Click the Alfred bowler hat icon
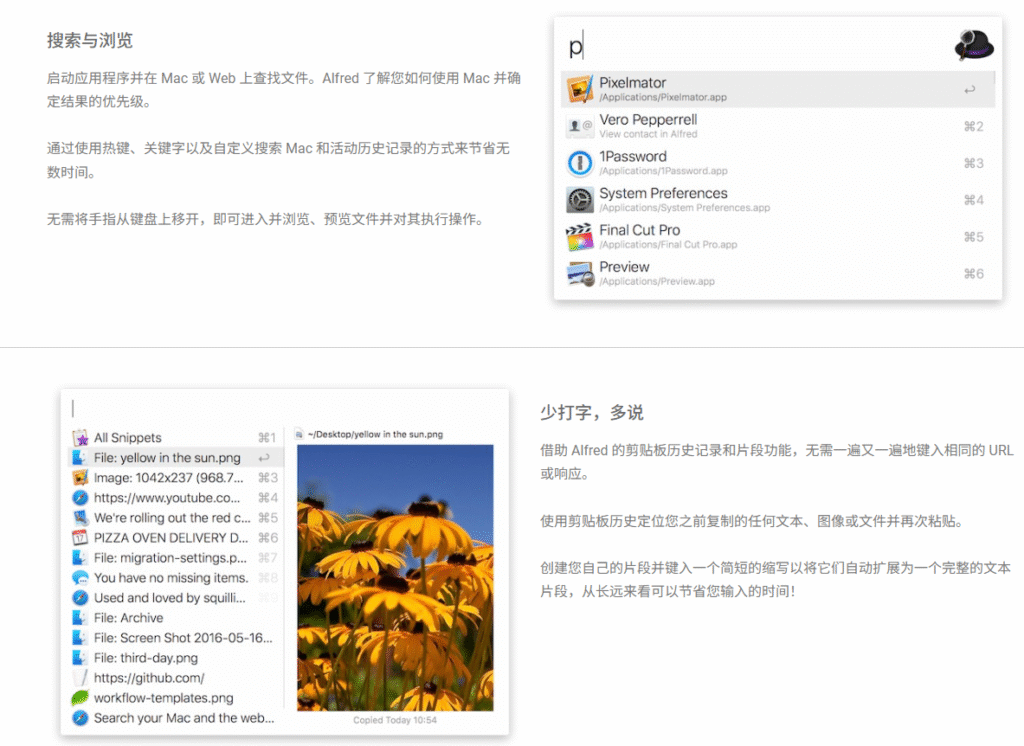 pos(973,44)
